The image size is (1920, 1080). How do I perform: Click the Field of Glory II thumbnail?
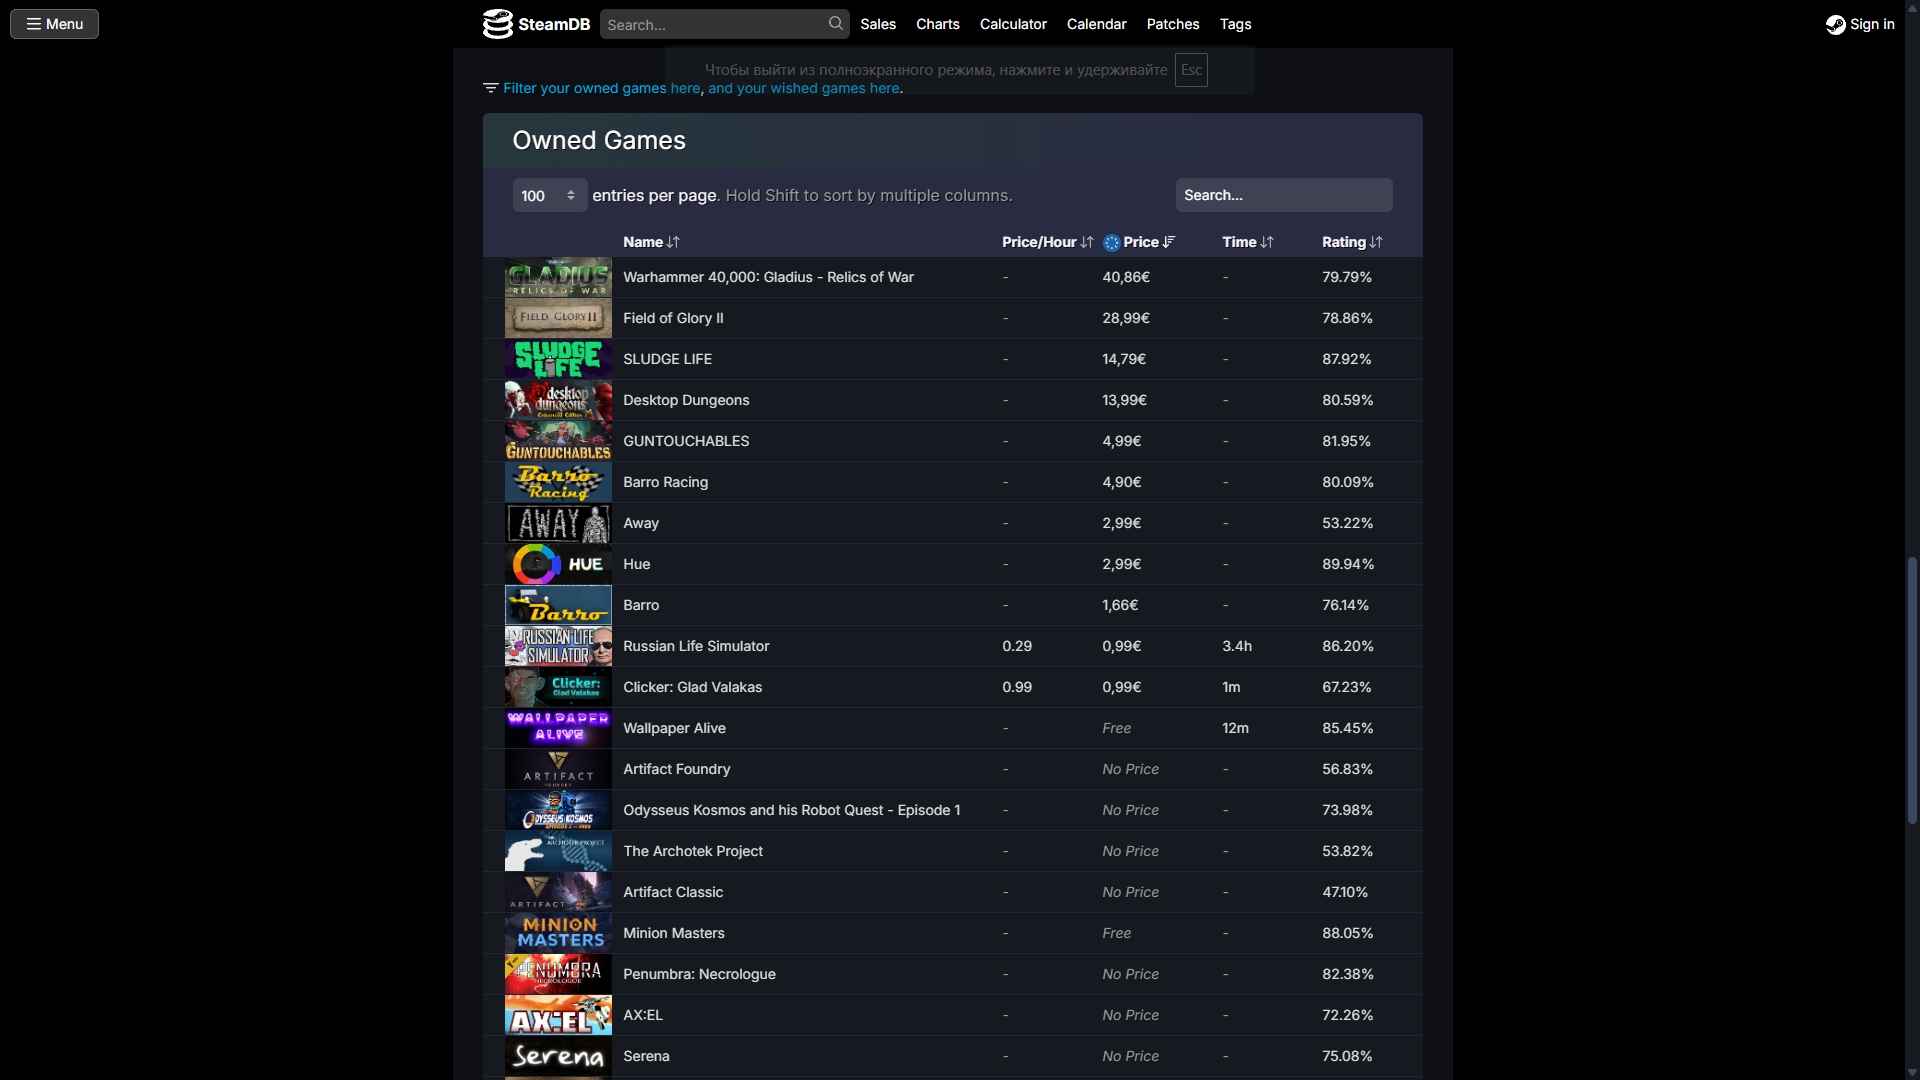(558, 318)
